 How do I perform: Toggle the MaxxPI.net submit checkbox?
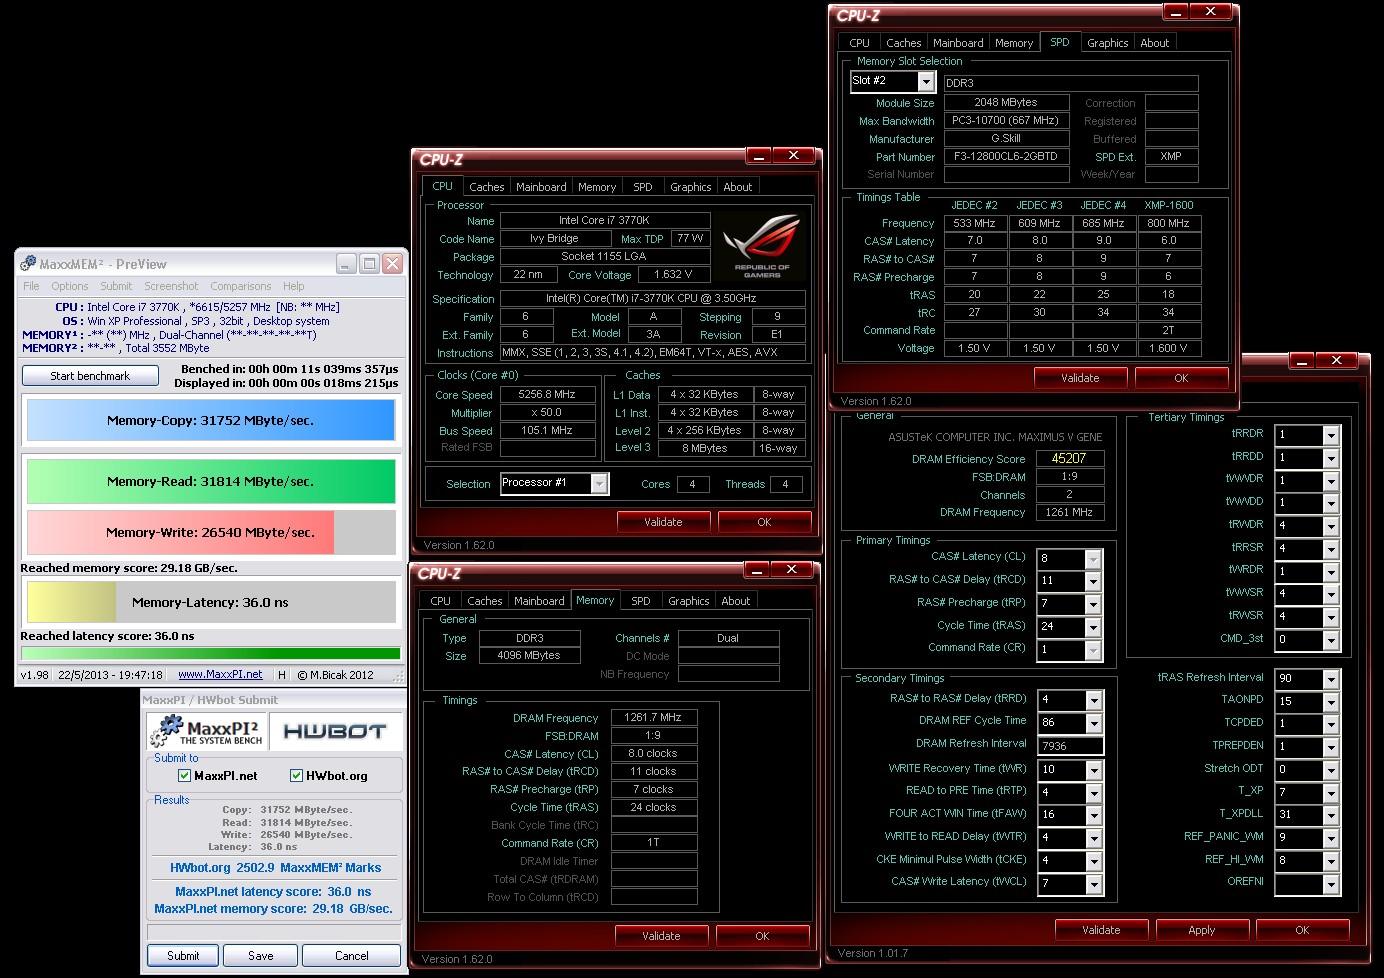(184, 775)
